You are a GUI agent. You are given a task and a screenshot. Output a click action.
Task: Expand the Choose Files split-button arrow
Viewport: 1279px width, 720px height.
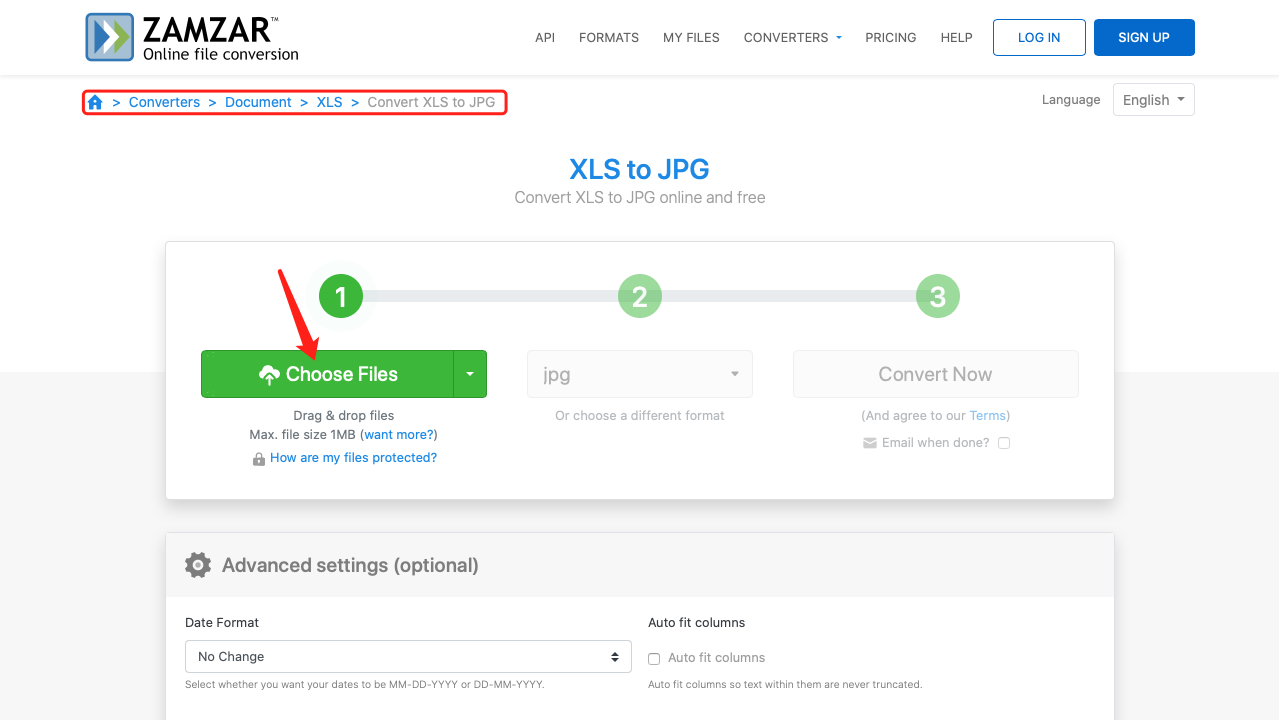(x=470, y=373)
